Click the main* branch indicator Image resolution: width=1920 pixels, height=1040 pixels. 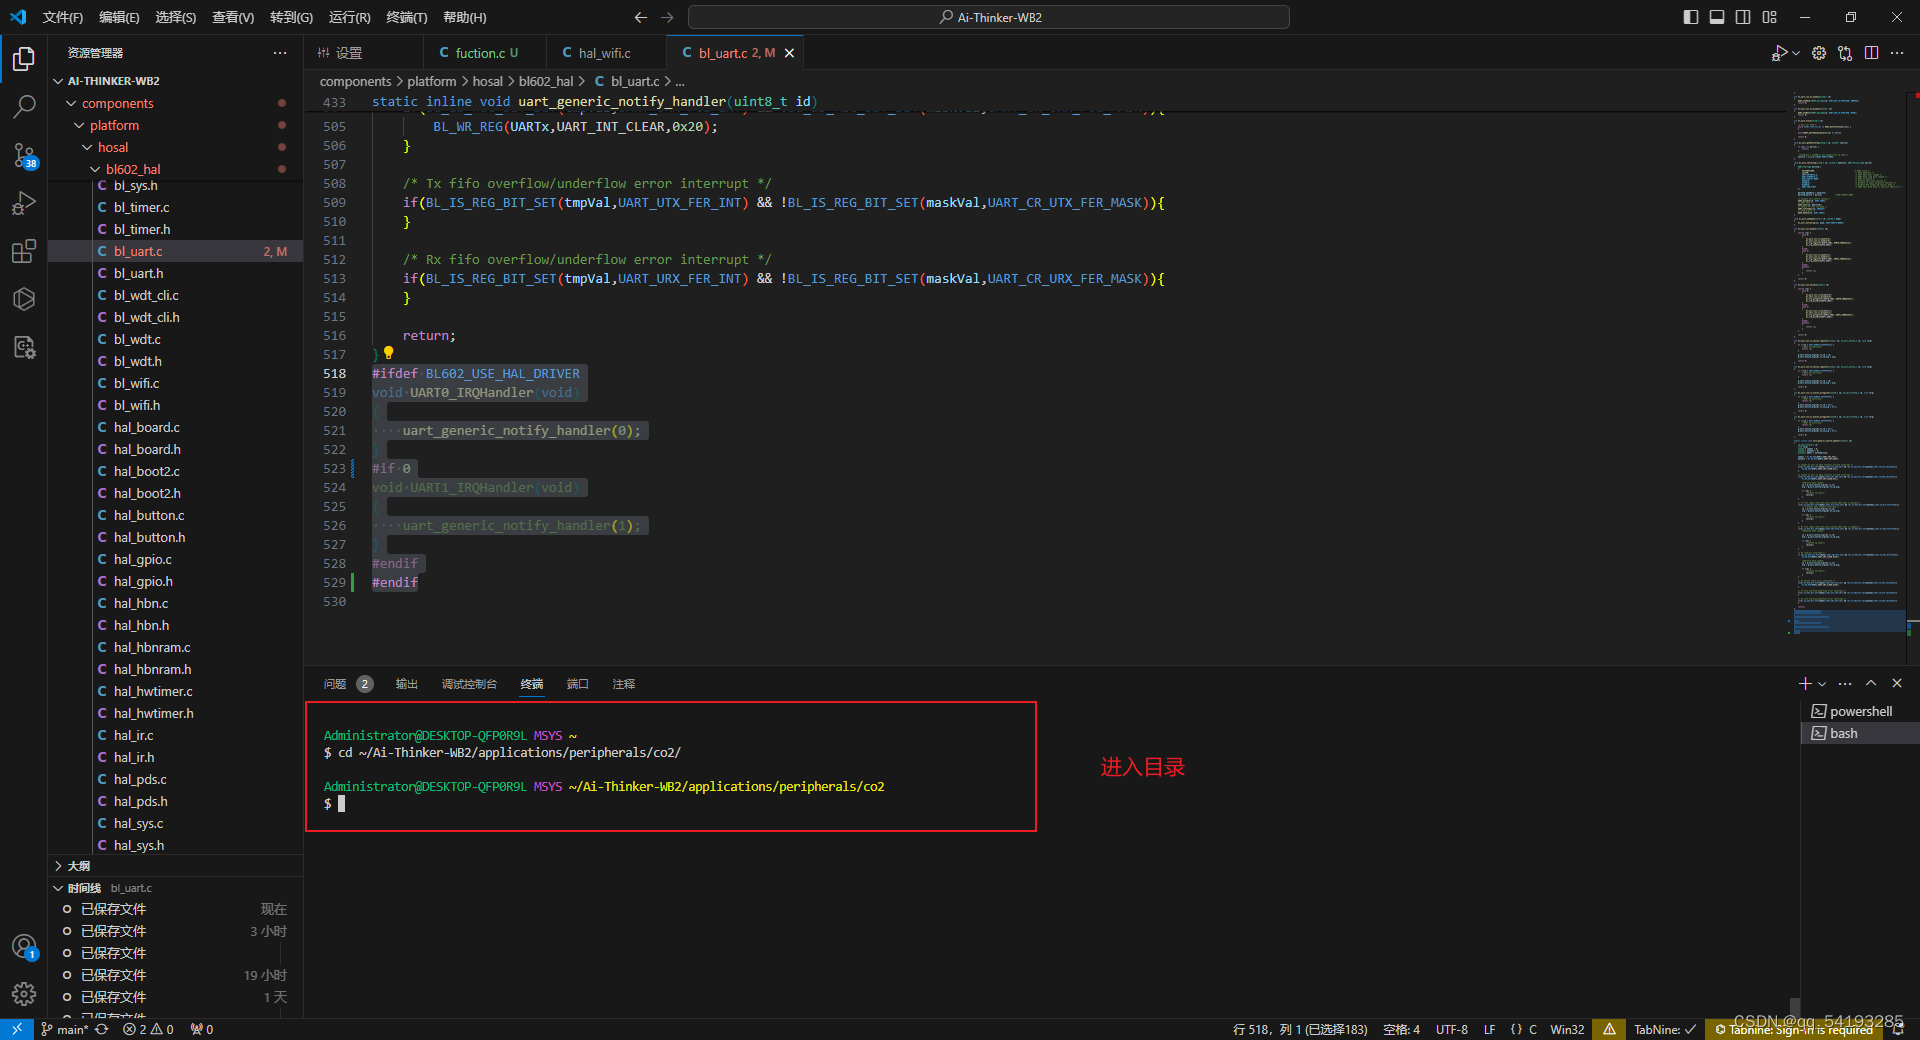66,1029
